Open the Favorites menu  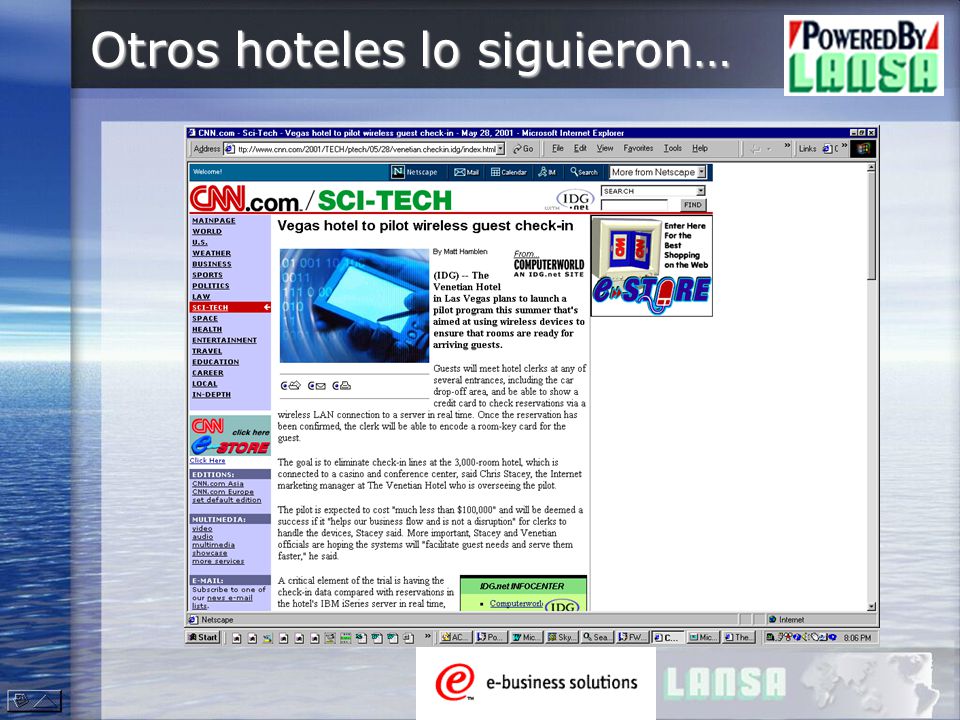pyautogui.click(x=638, y=148)
